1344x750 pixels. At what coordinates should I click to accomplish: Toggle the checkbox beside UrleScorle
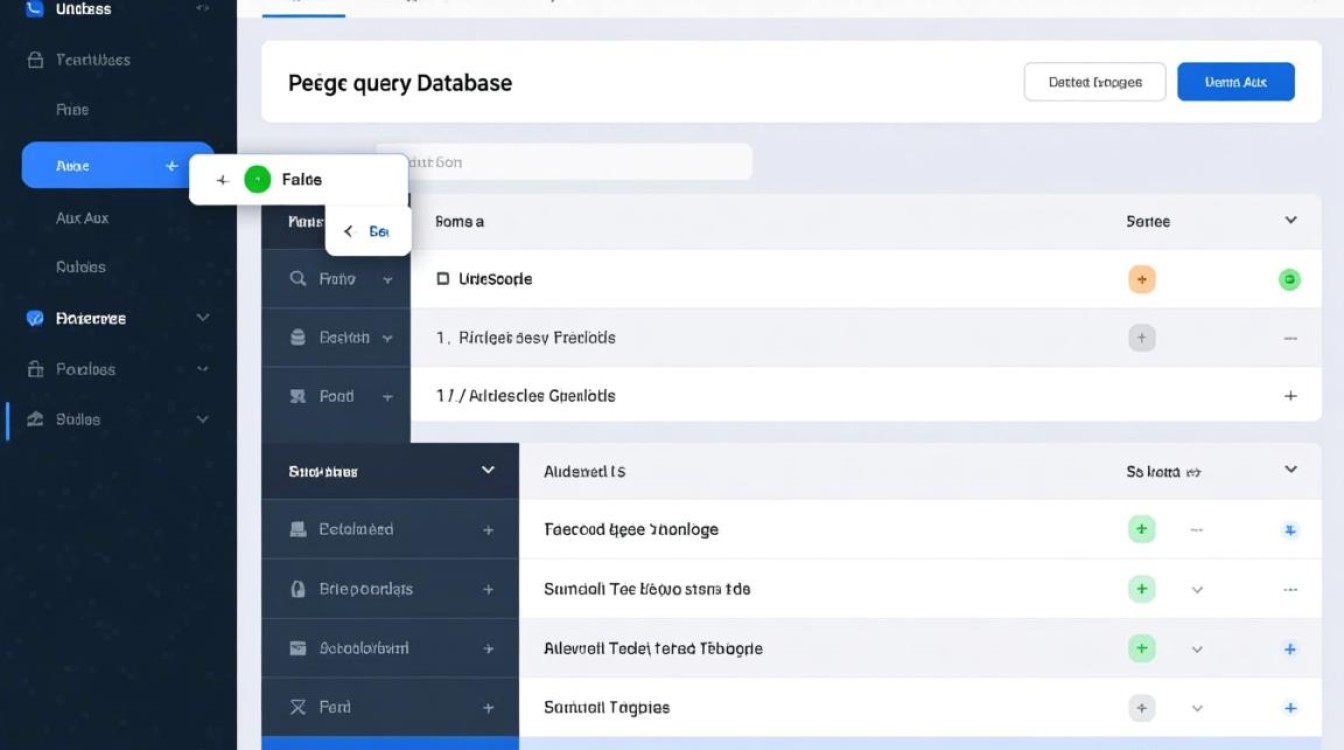coord(443,279)
